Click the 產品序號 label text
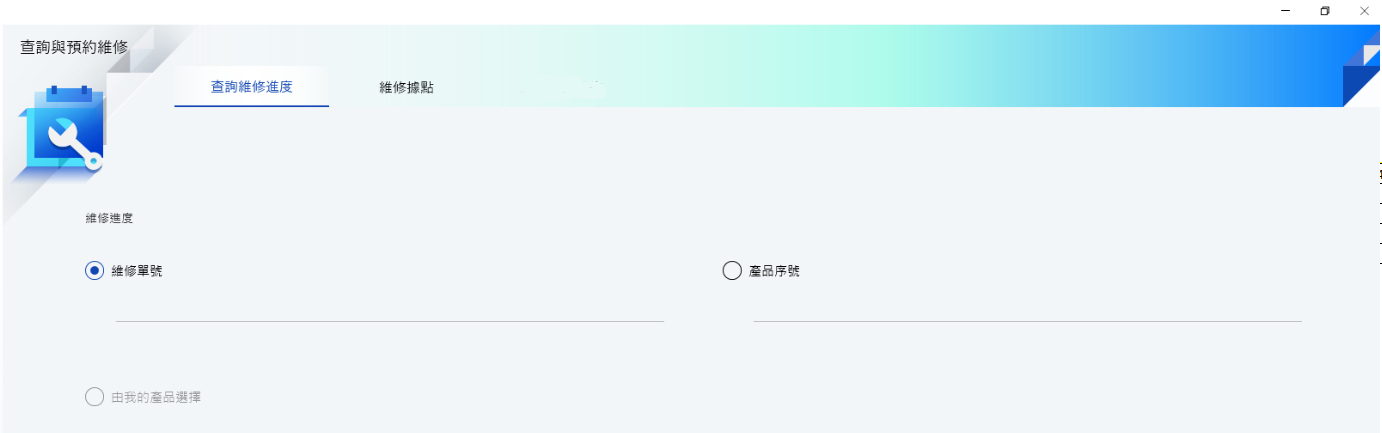1382x433 pixels. (x=774, y=271)
